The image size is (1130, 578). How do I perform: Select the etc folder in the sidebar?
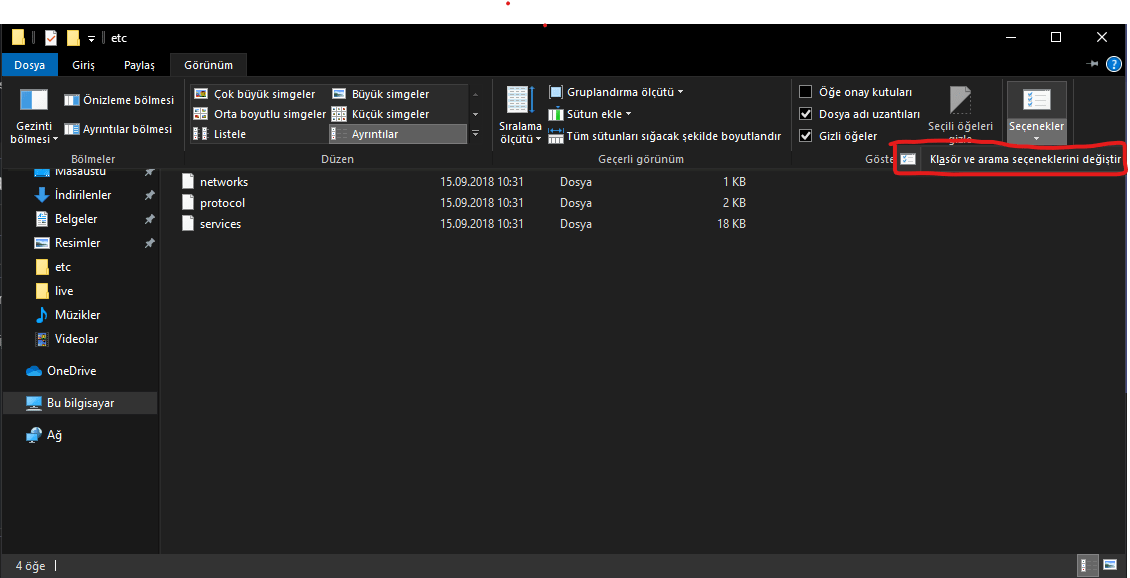[x=63, y=267]
